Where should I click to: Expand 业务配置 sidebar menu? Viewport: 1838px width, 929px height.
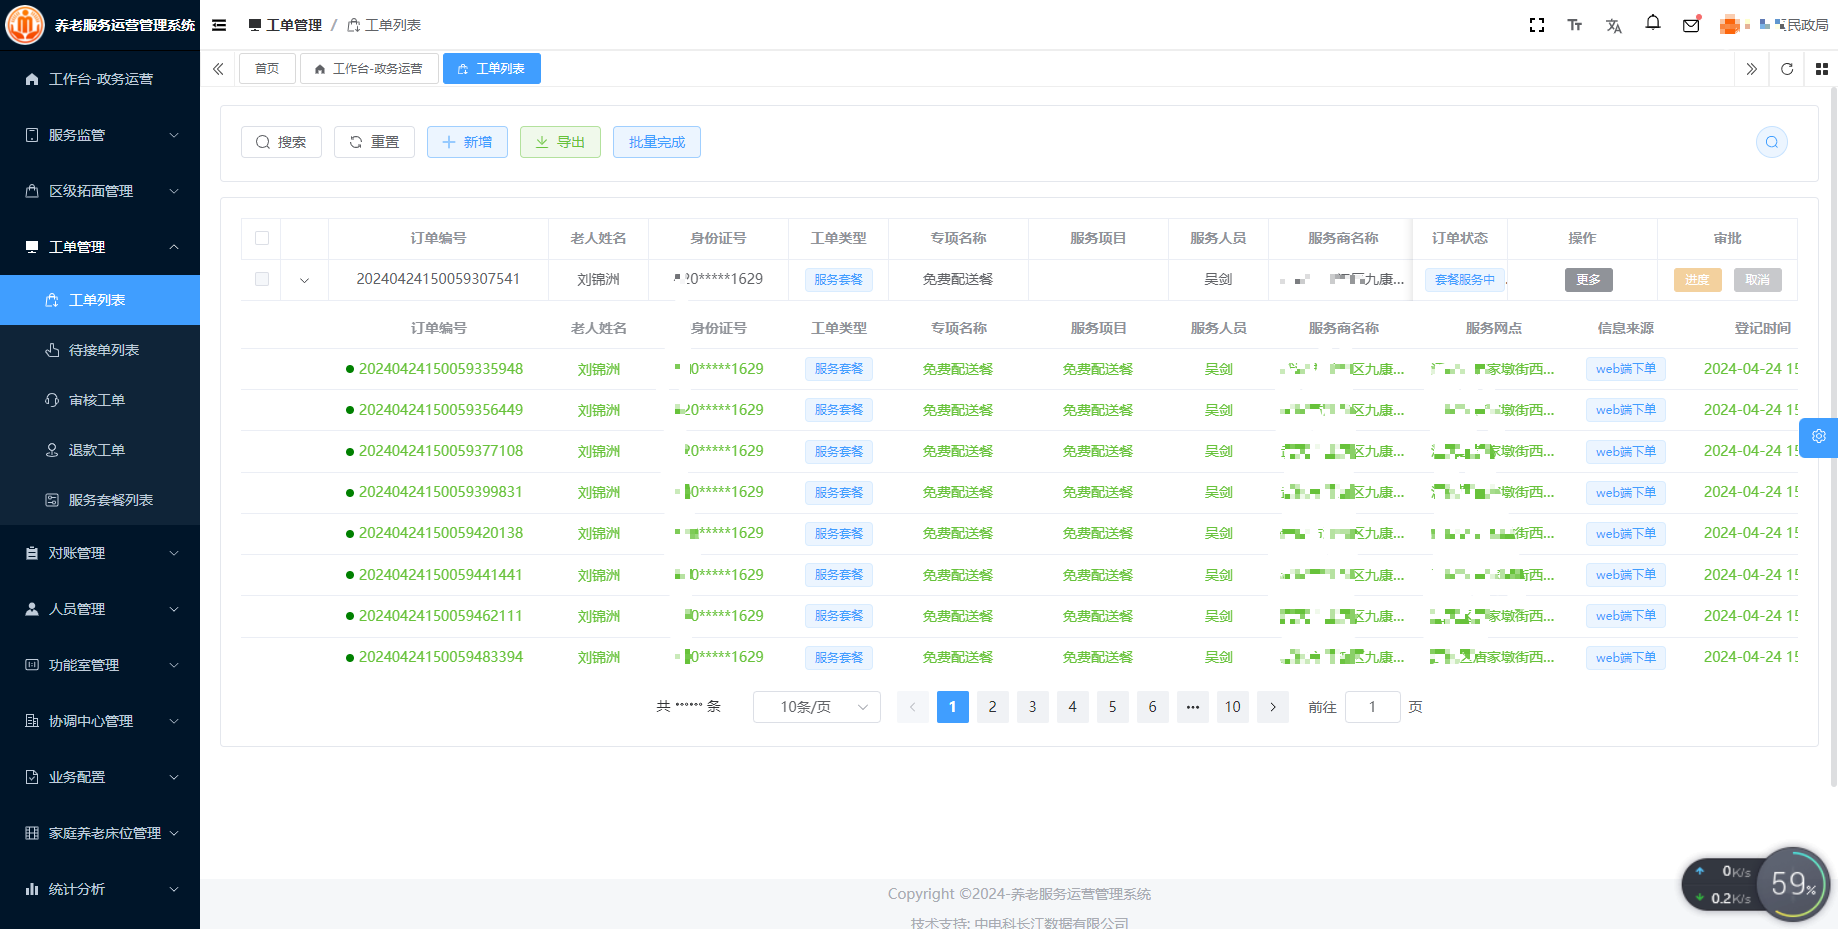point(100,777)
